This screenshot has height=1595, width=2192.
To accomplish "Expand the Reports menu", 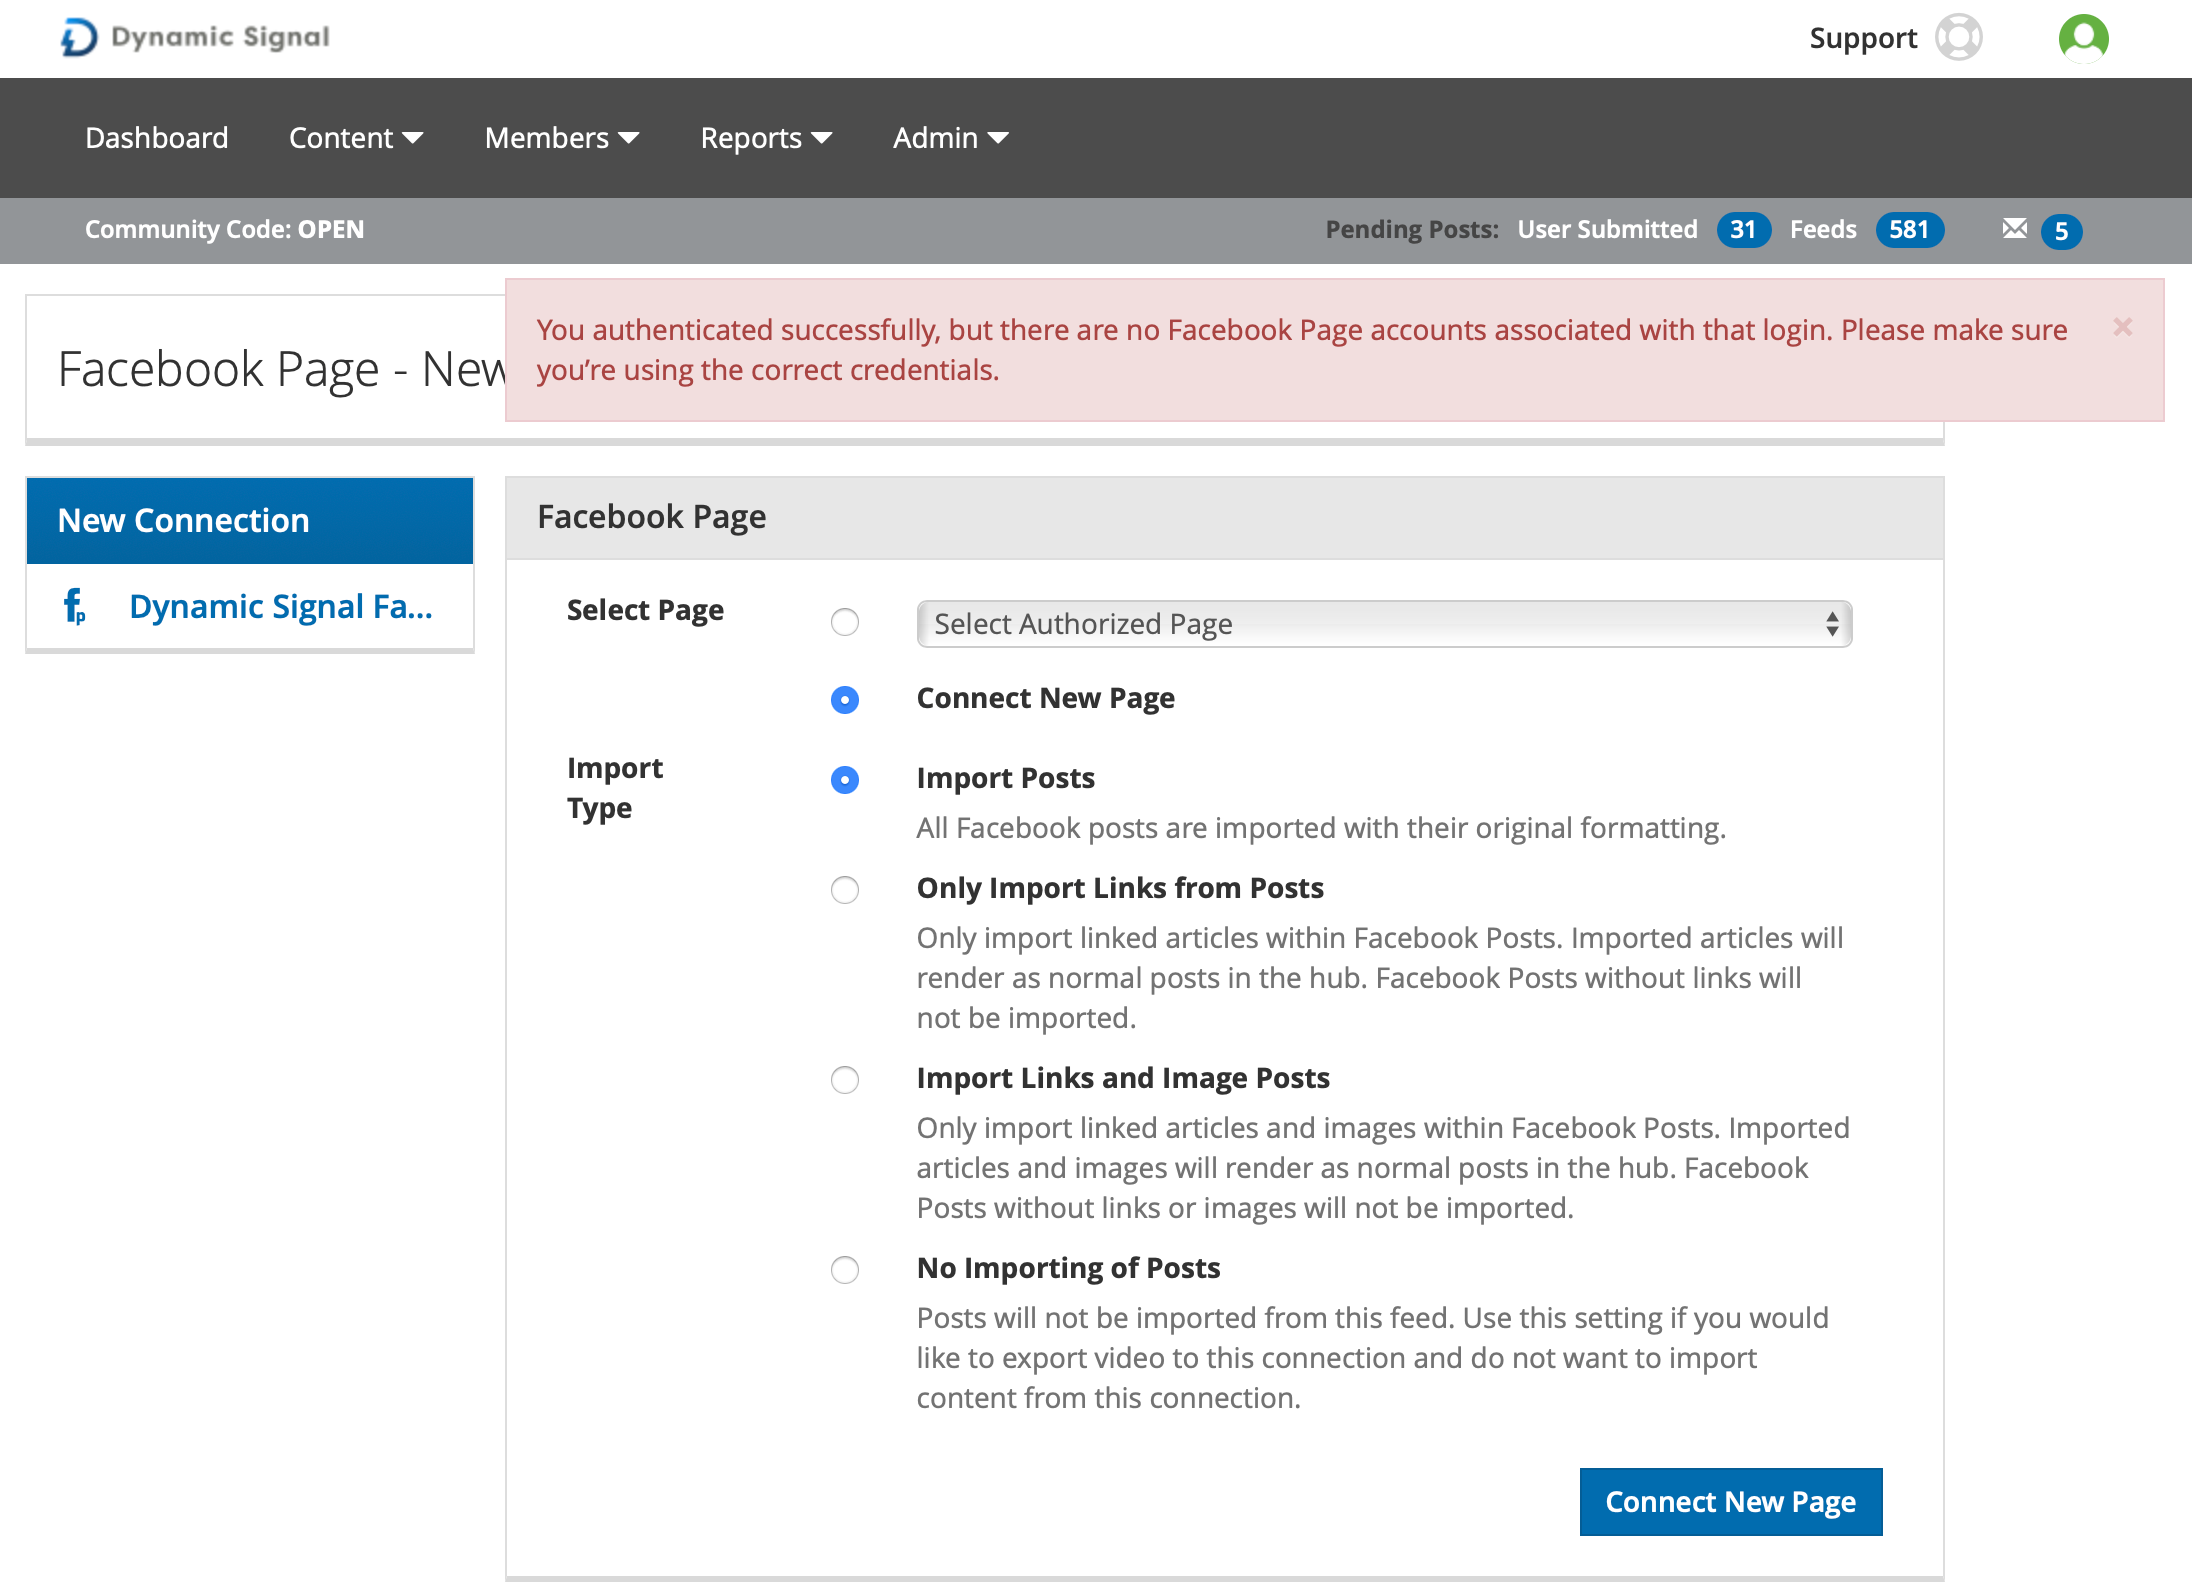I will (x=766, y=138).
